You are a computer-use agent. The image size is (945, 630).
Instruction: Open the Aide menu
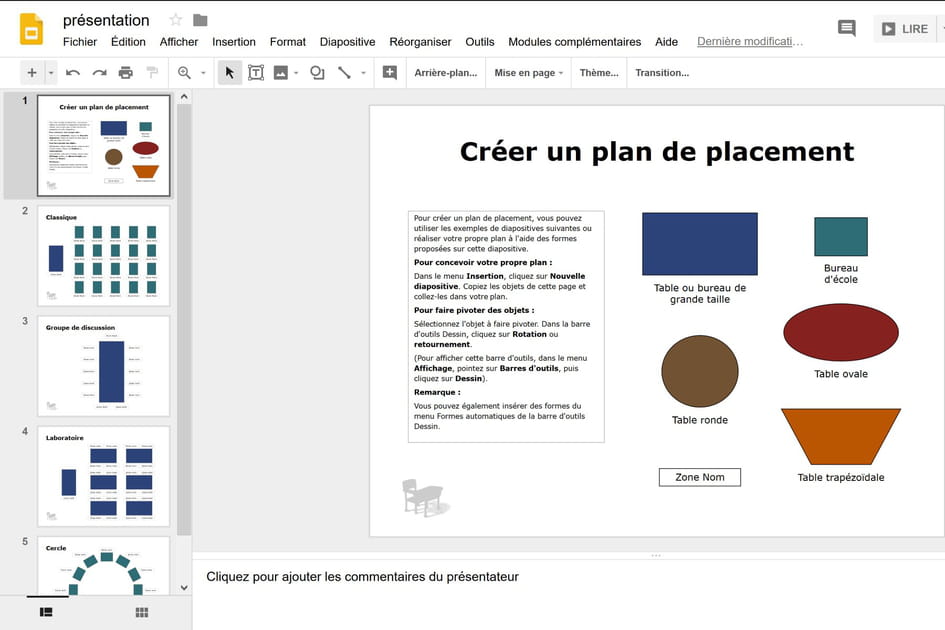667,42
